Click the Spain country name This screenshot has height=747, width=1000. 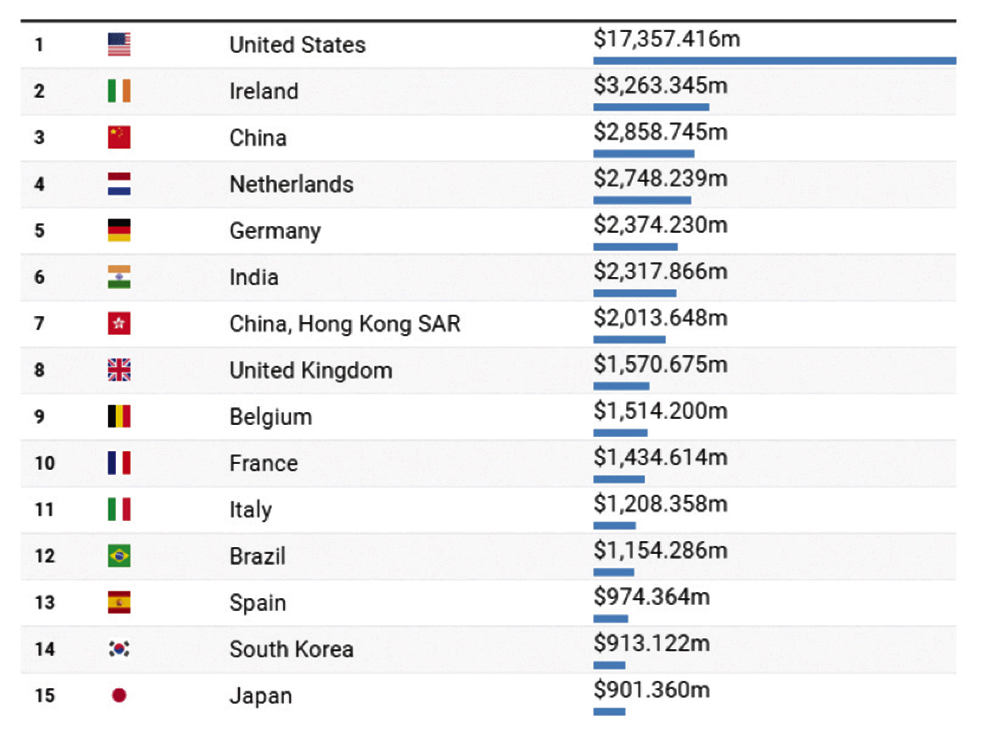point(257,603)
